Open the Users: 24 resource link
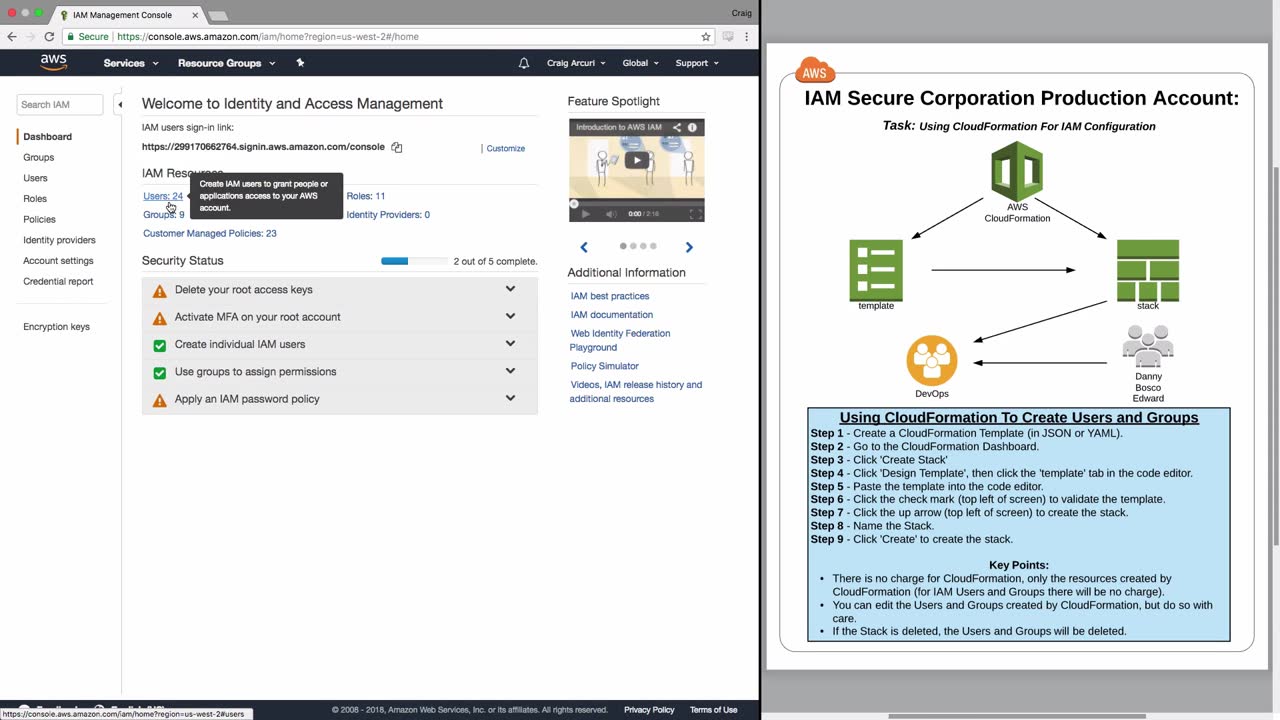The width and height of the screenshot is (1280, 720). click(163, 196)
